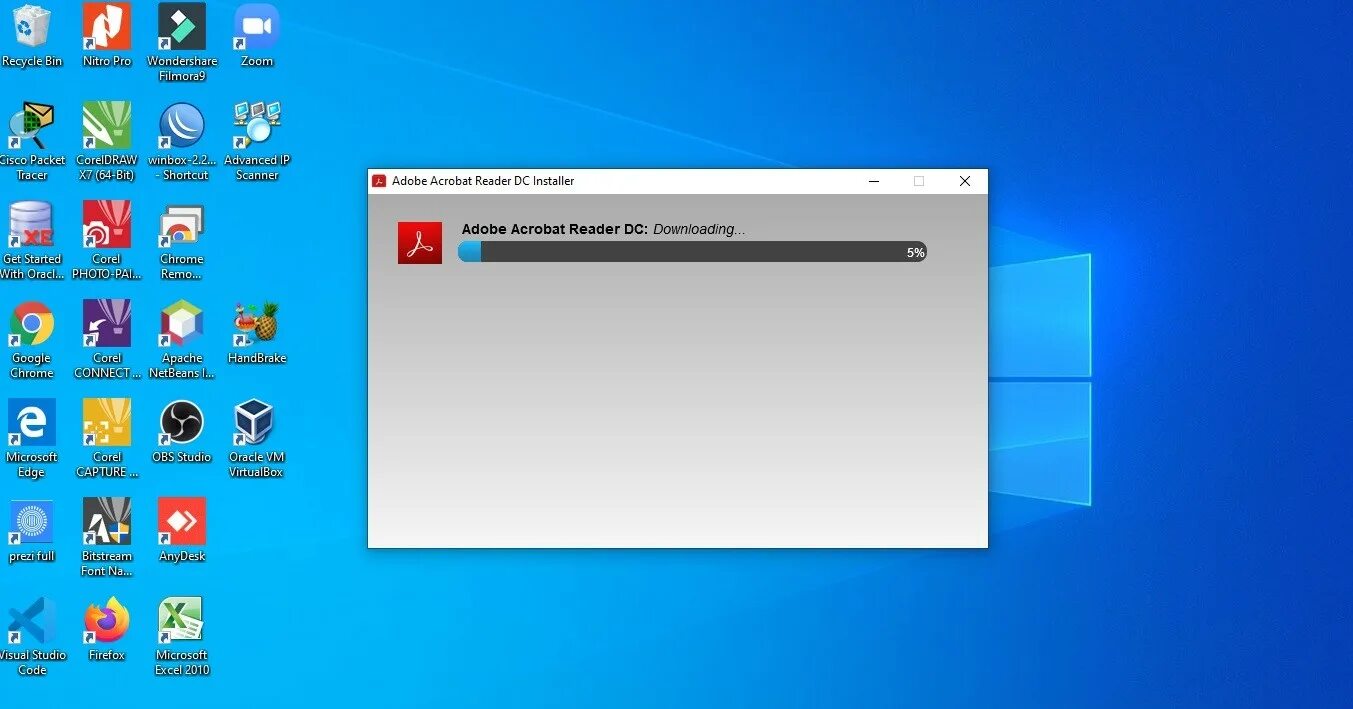Click the 'Adobe Acrobat Reader DC: Downloading...' text
The width and height of the screenshot is (1353, 709).
coord(603,229)
